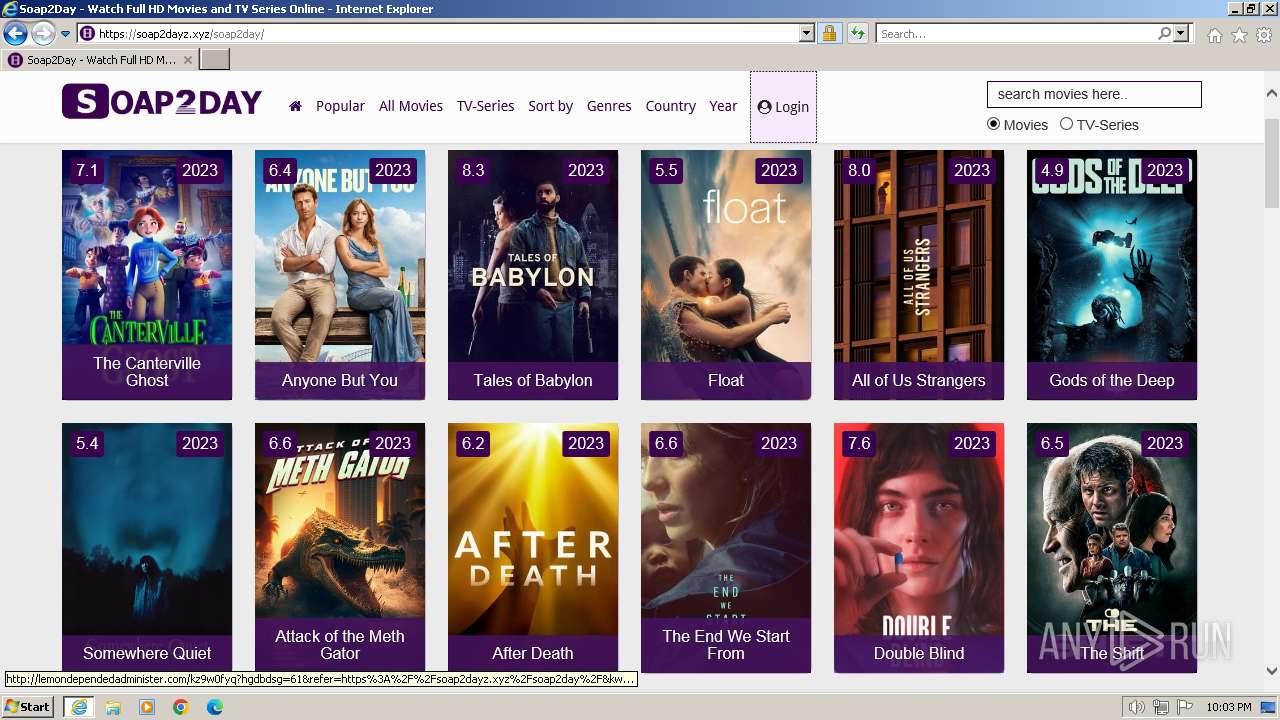This screenshot has height=720, width=1280.
Task: Open the All Movies menu item
Action: coord(411,106)
